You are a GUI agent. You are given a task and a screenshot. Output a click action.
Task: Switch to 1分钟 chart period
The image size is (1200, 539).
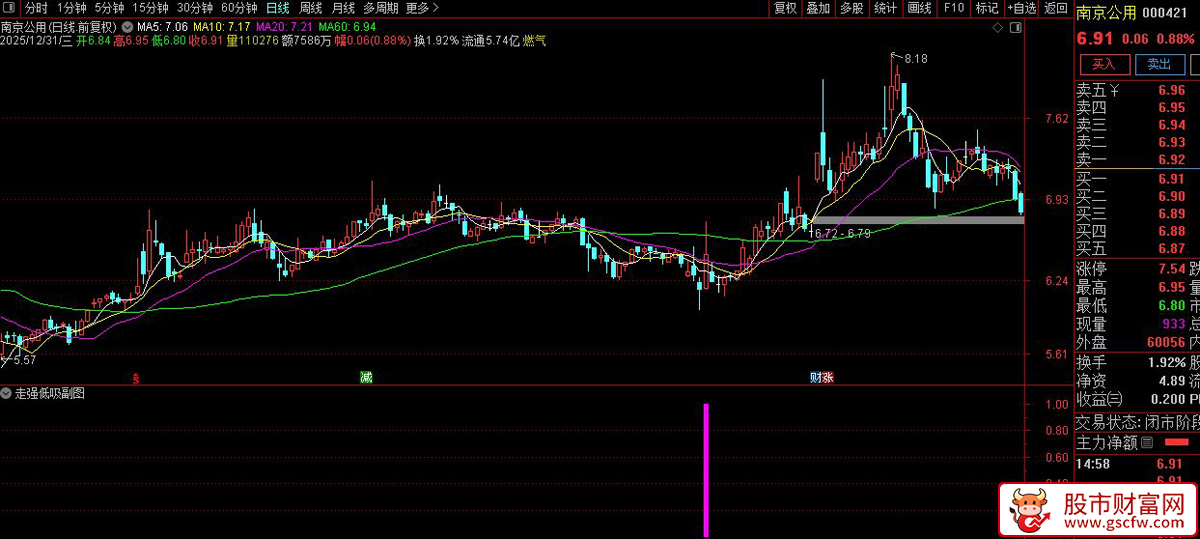click(72, 8)
